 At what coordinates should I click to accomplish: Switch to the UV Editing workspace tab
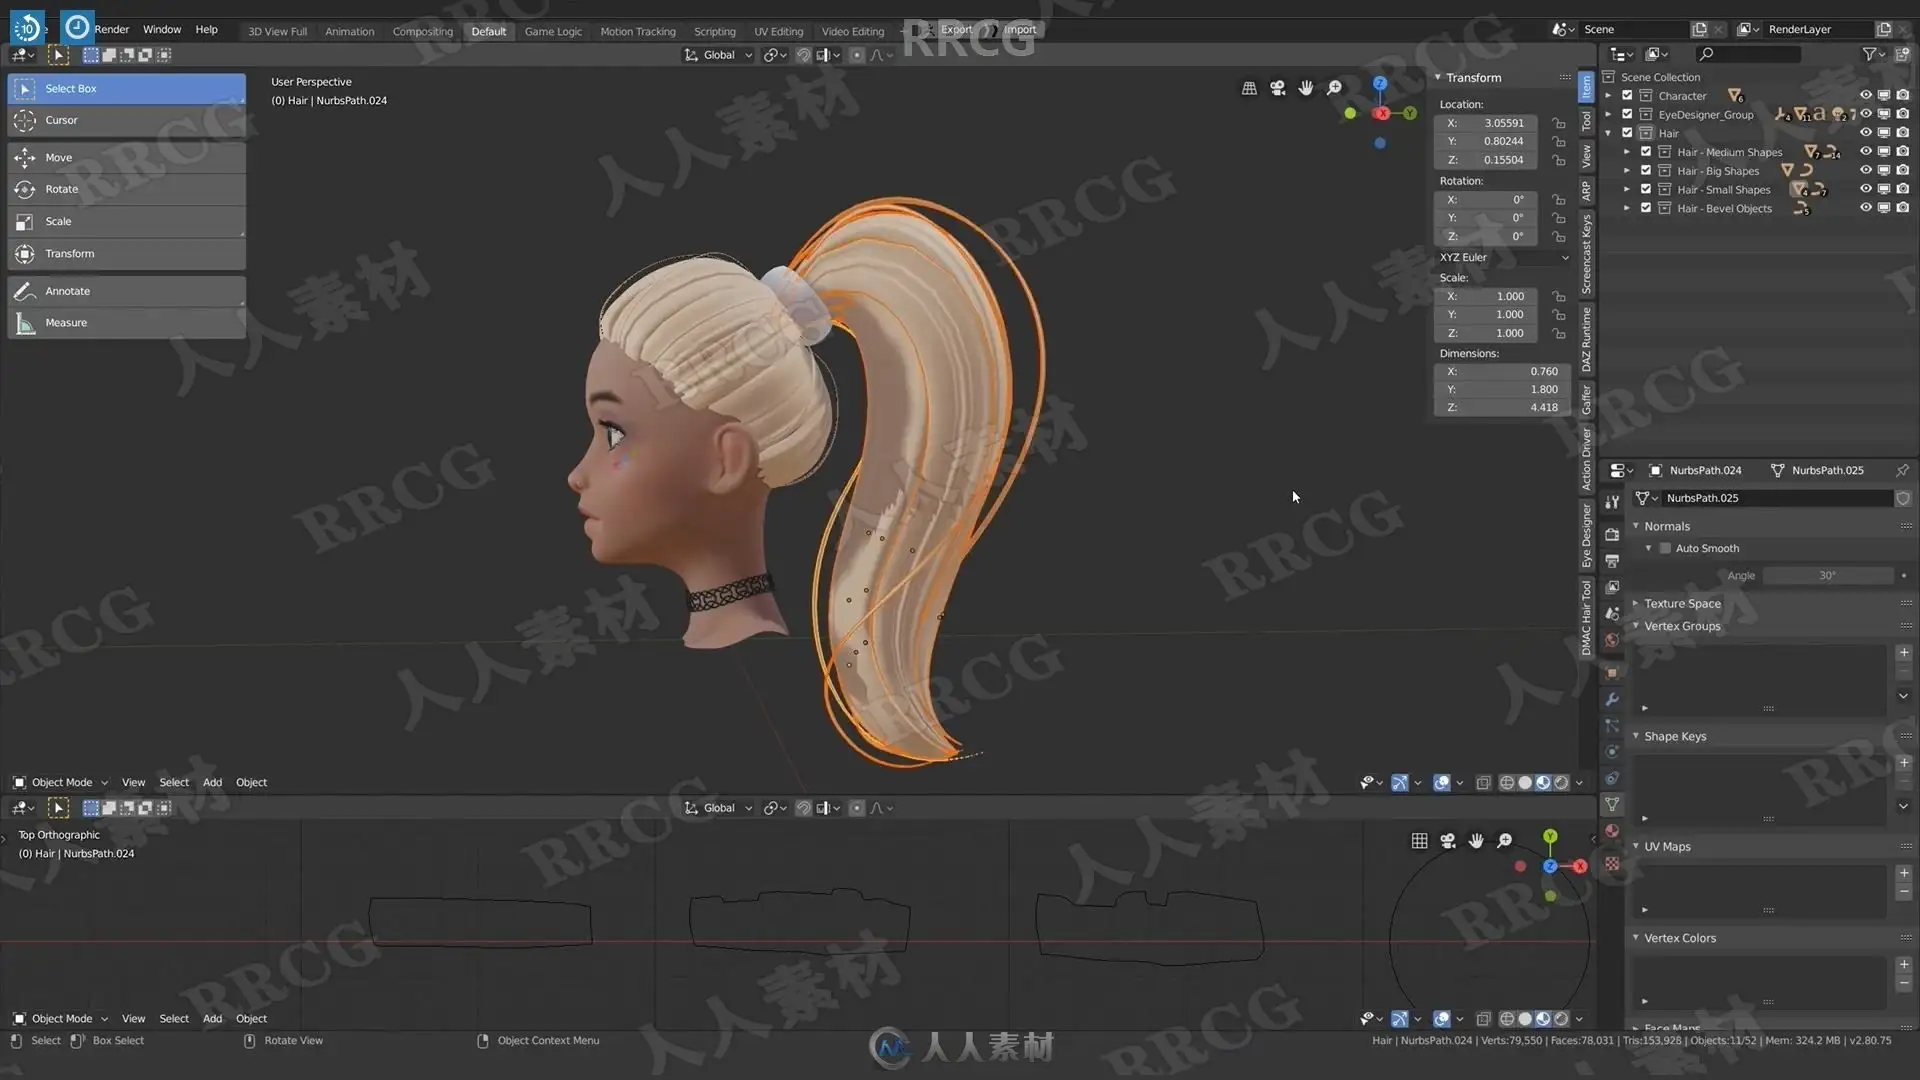click(x=778, y=31)
